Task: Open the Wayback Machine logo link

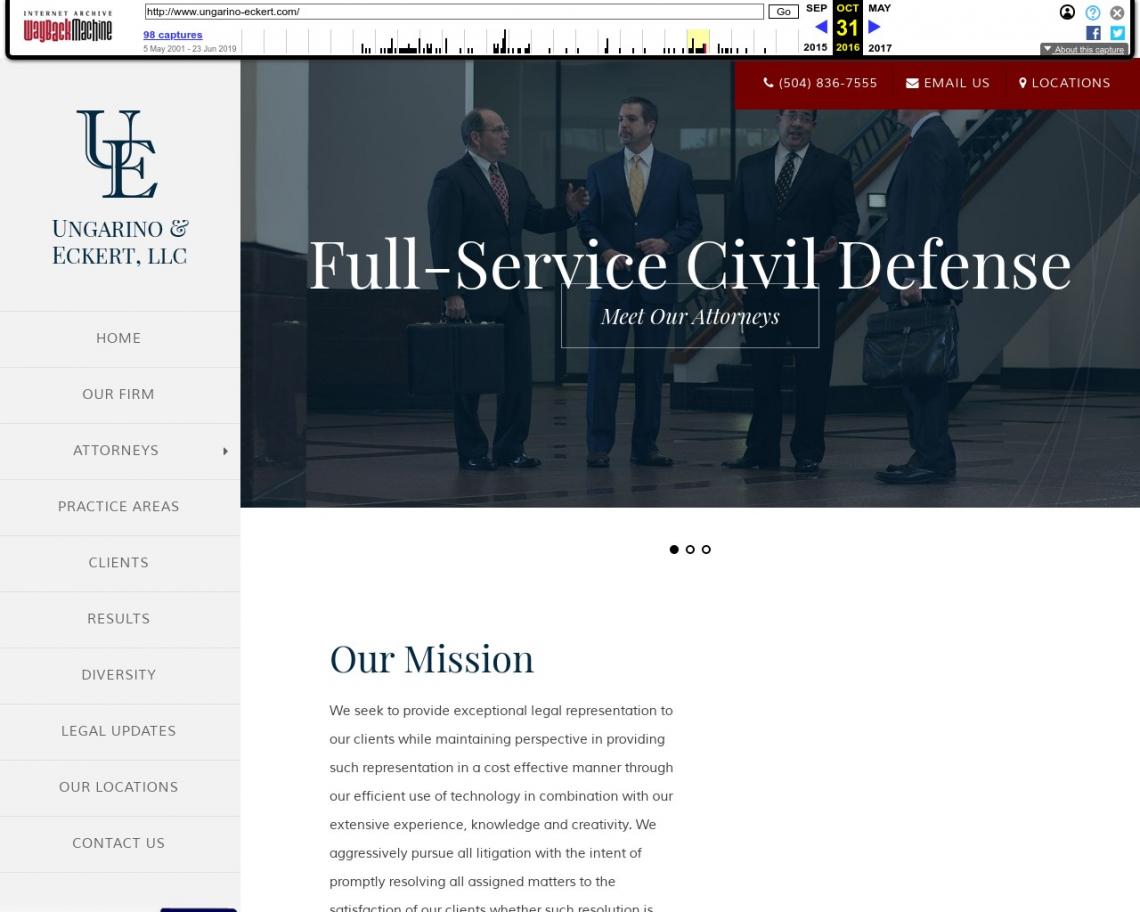Action: point(68,27)
